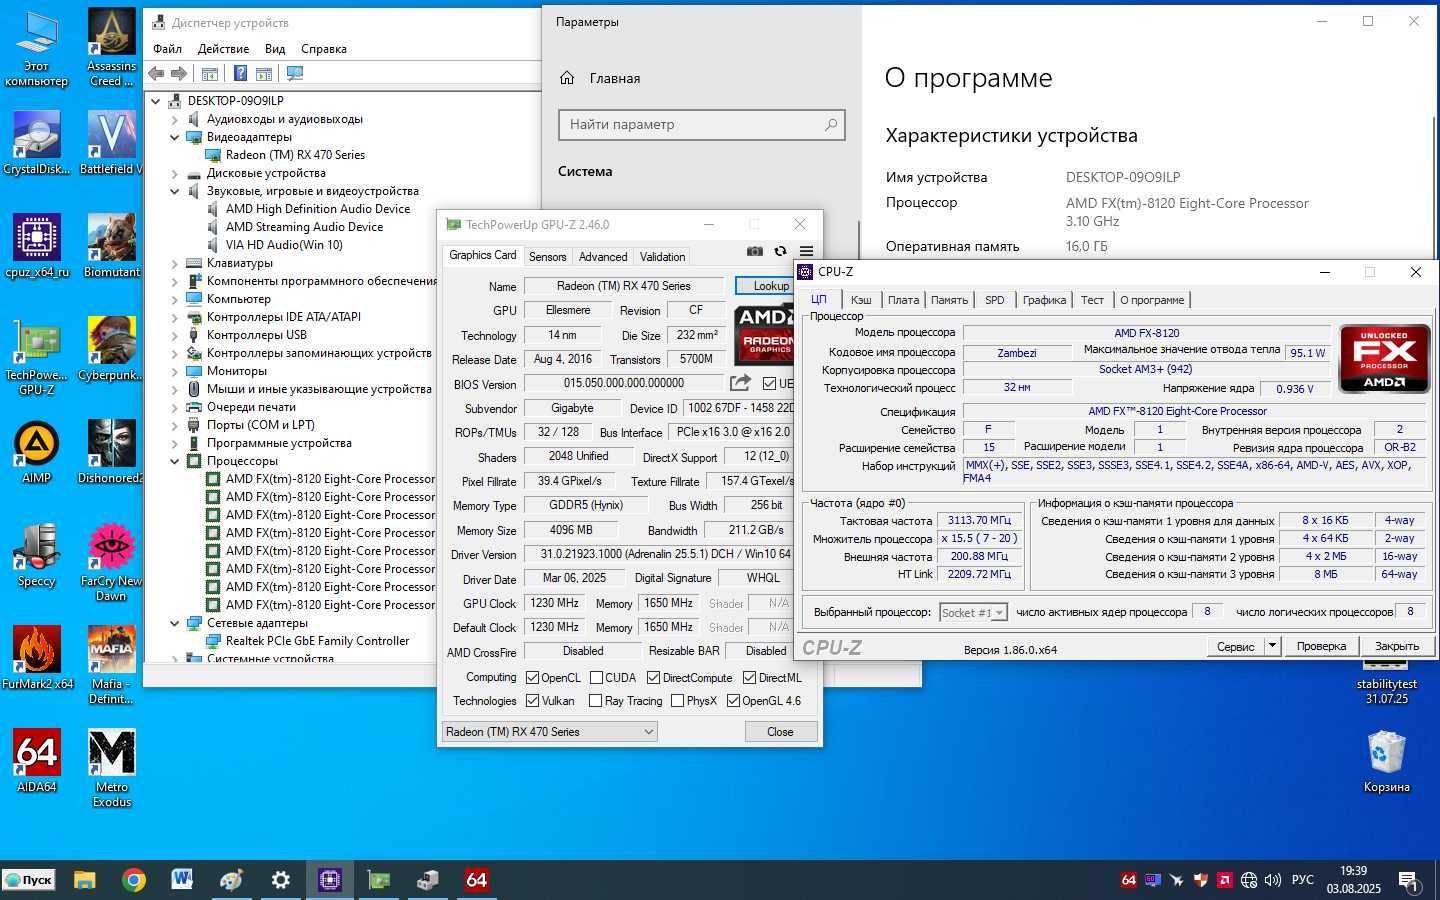
Task: Click the Закрыть button in CPU-Z
Action: (1396, 646)
